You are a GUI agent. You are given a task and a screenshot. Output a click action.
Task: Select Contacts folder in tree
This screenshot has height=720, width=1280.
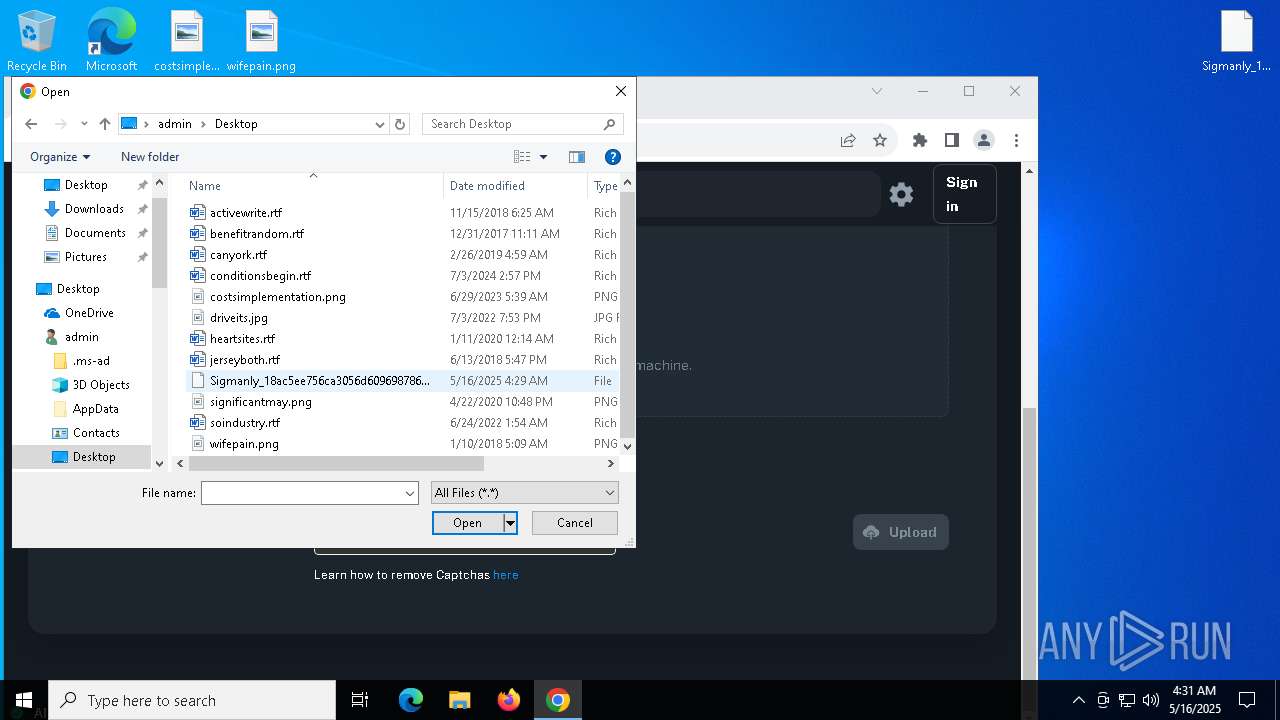click(x=96, y=433)
